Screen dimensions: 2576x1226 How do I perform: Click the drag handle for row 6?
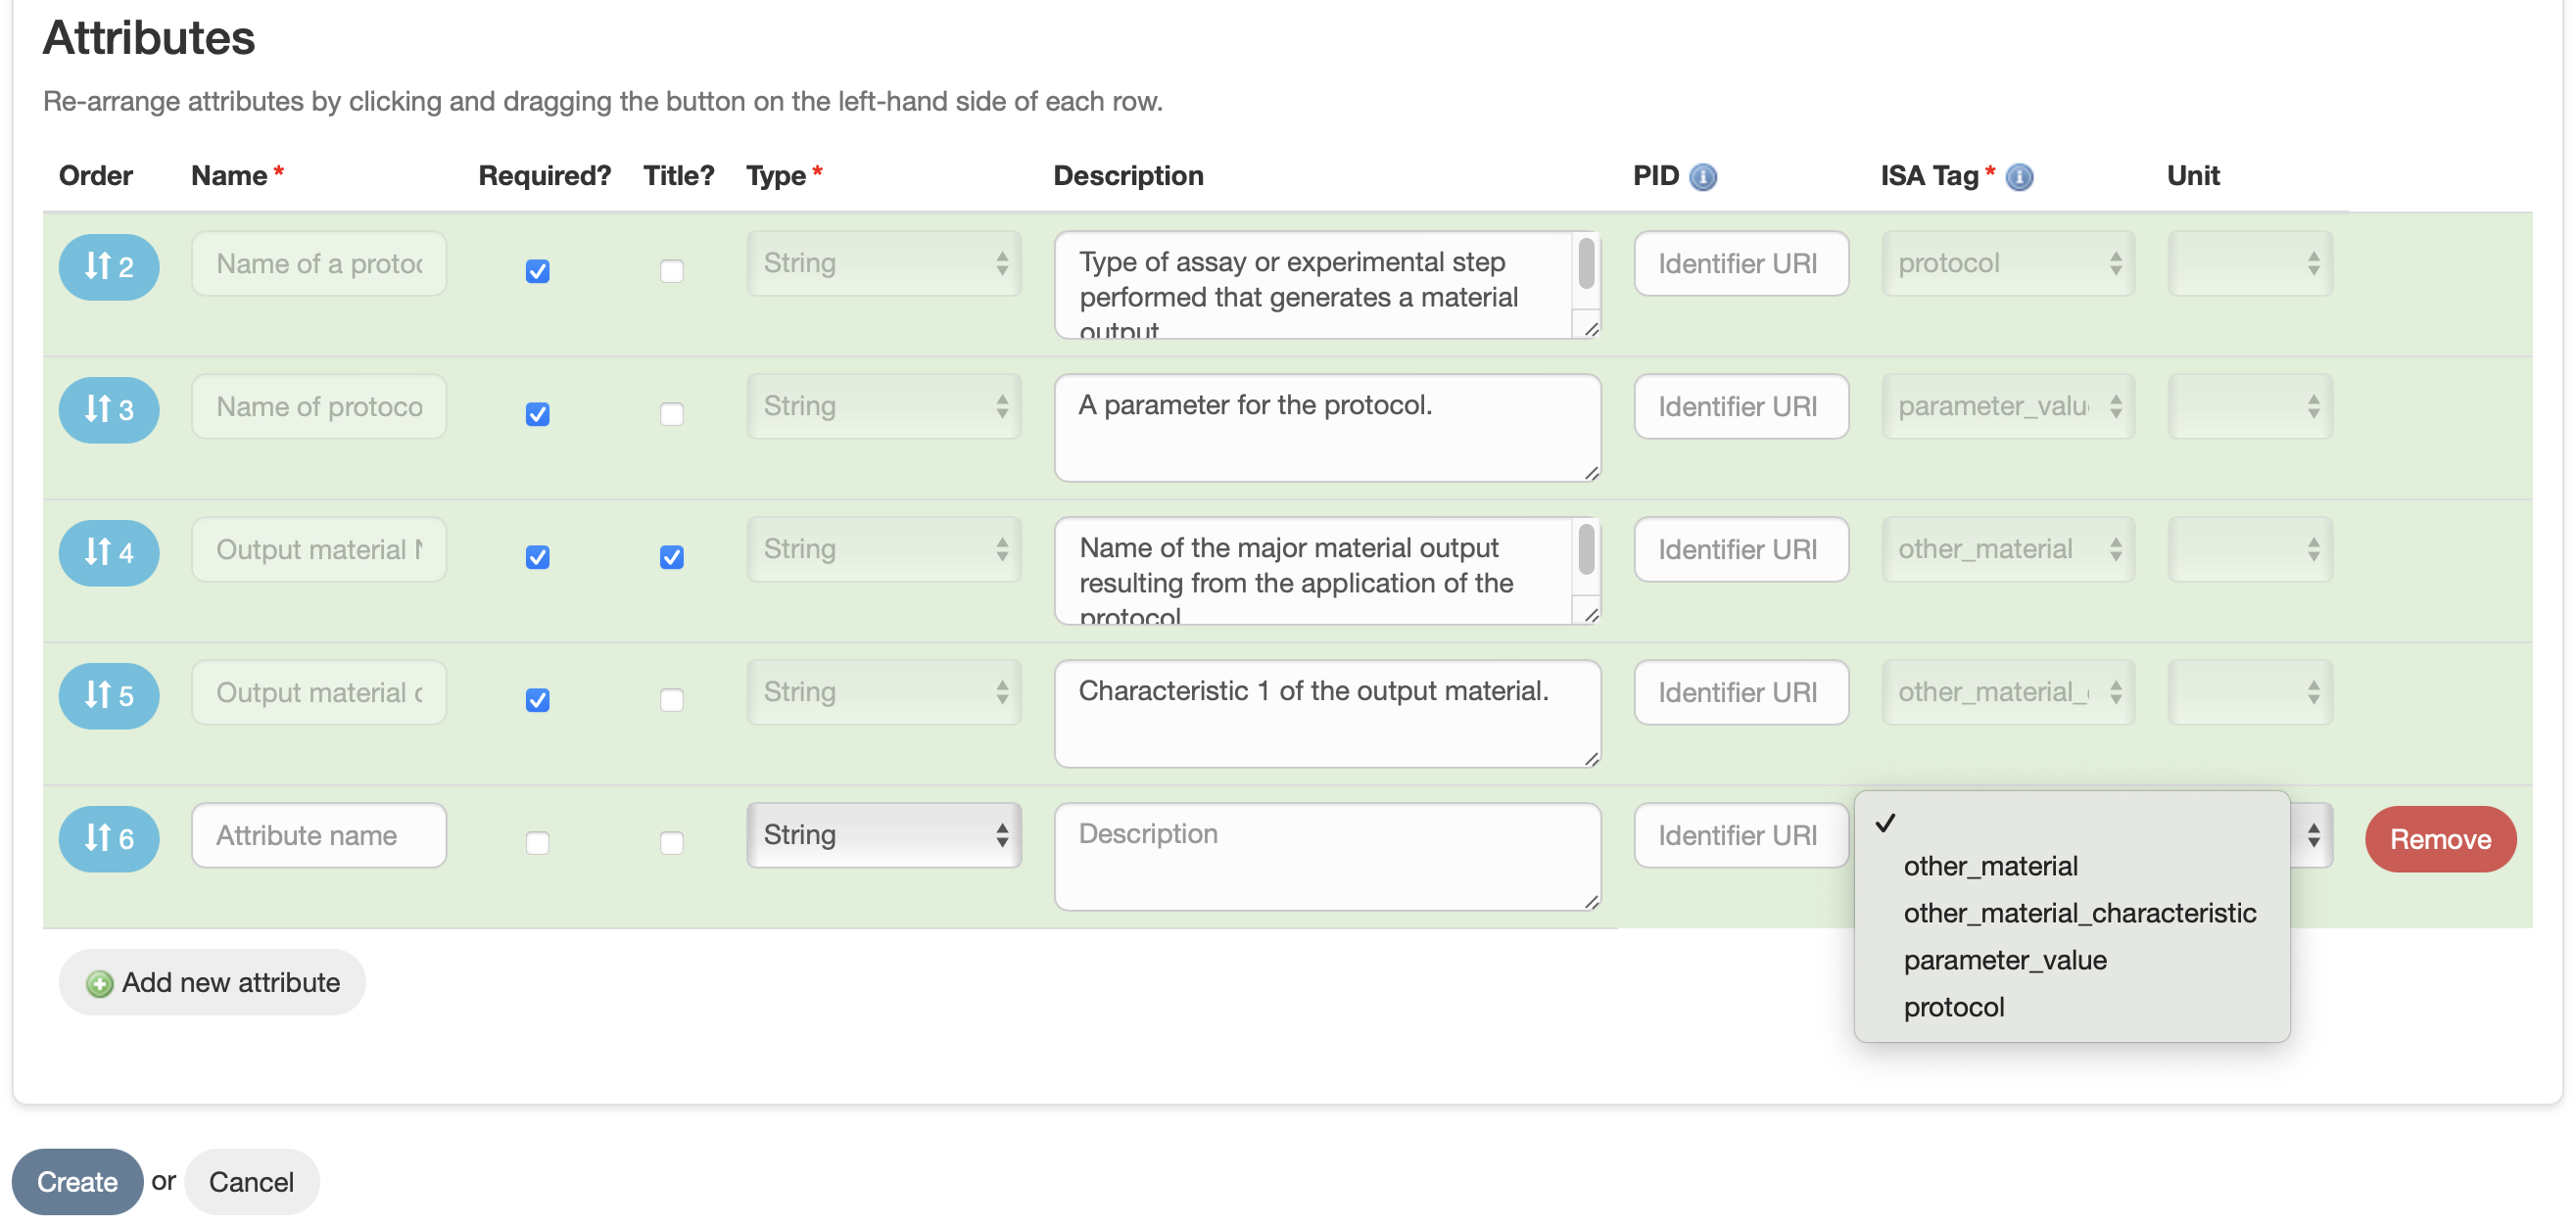point(108,839)
